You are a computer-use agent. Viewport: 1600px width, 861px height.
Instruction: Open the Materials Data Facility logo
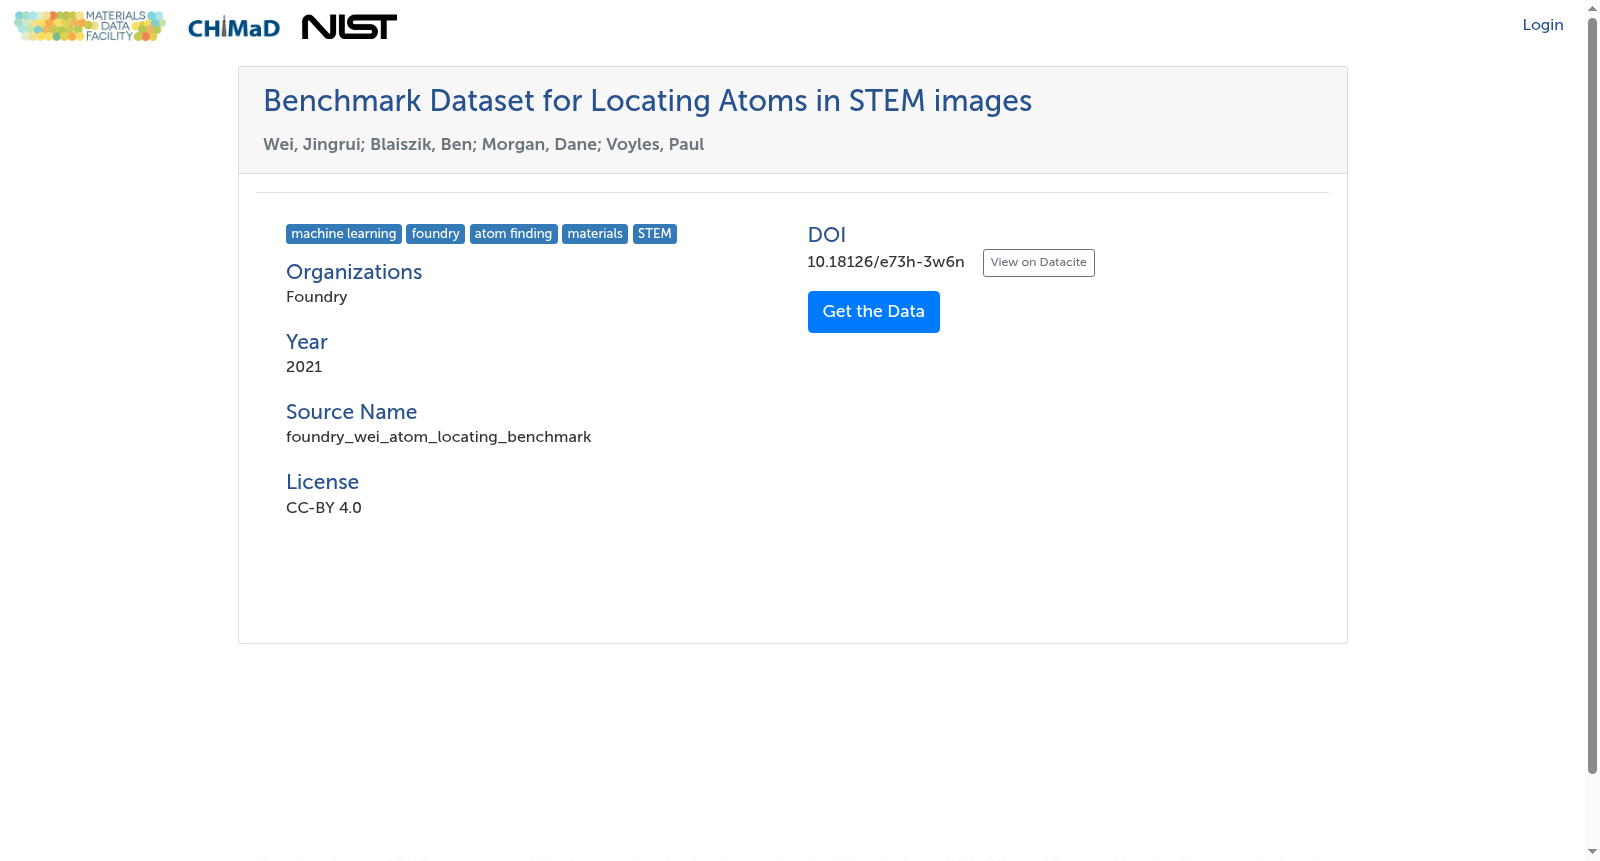[x=90, y=26]
